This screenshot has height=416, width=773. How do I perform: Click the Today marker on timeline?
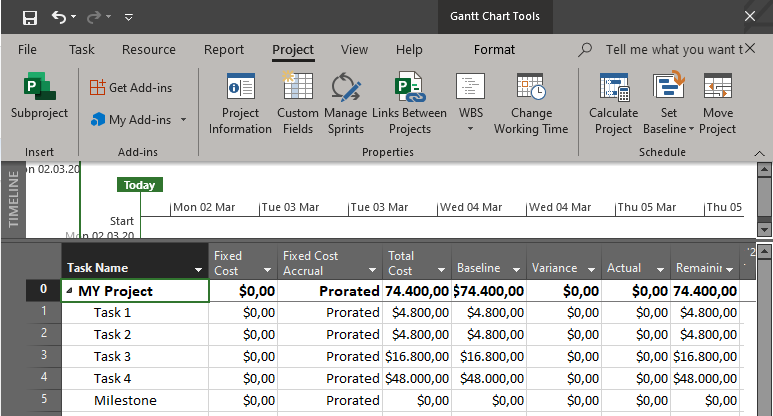click(x=139, y=185)
